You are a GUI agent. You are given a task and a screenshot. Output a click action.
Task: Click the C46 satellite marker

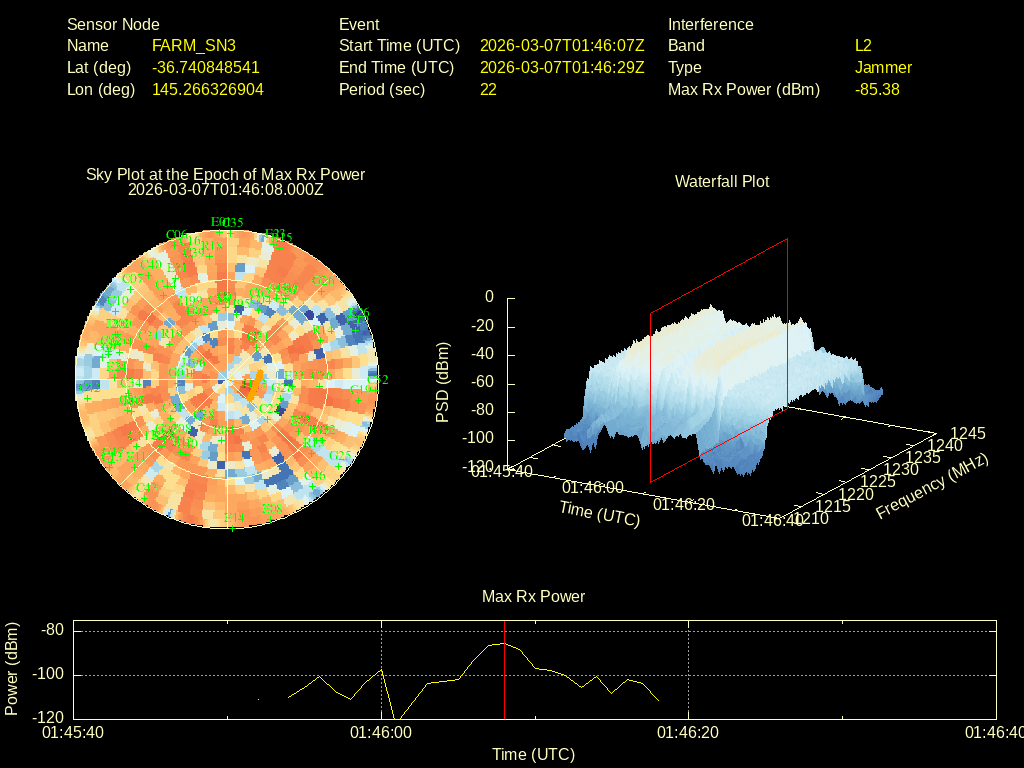314,476
